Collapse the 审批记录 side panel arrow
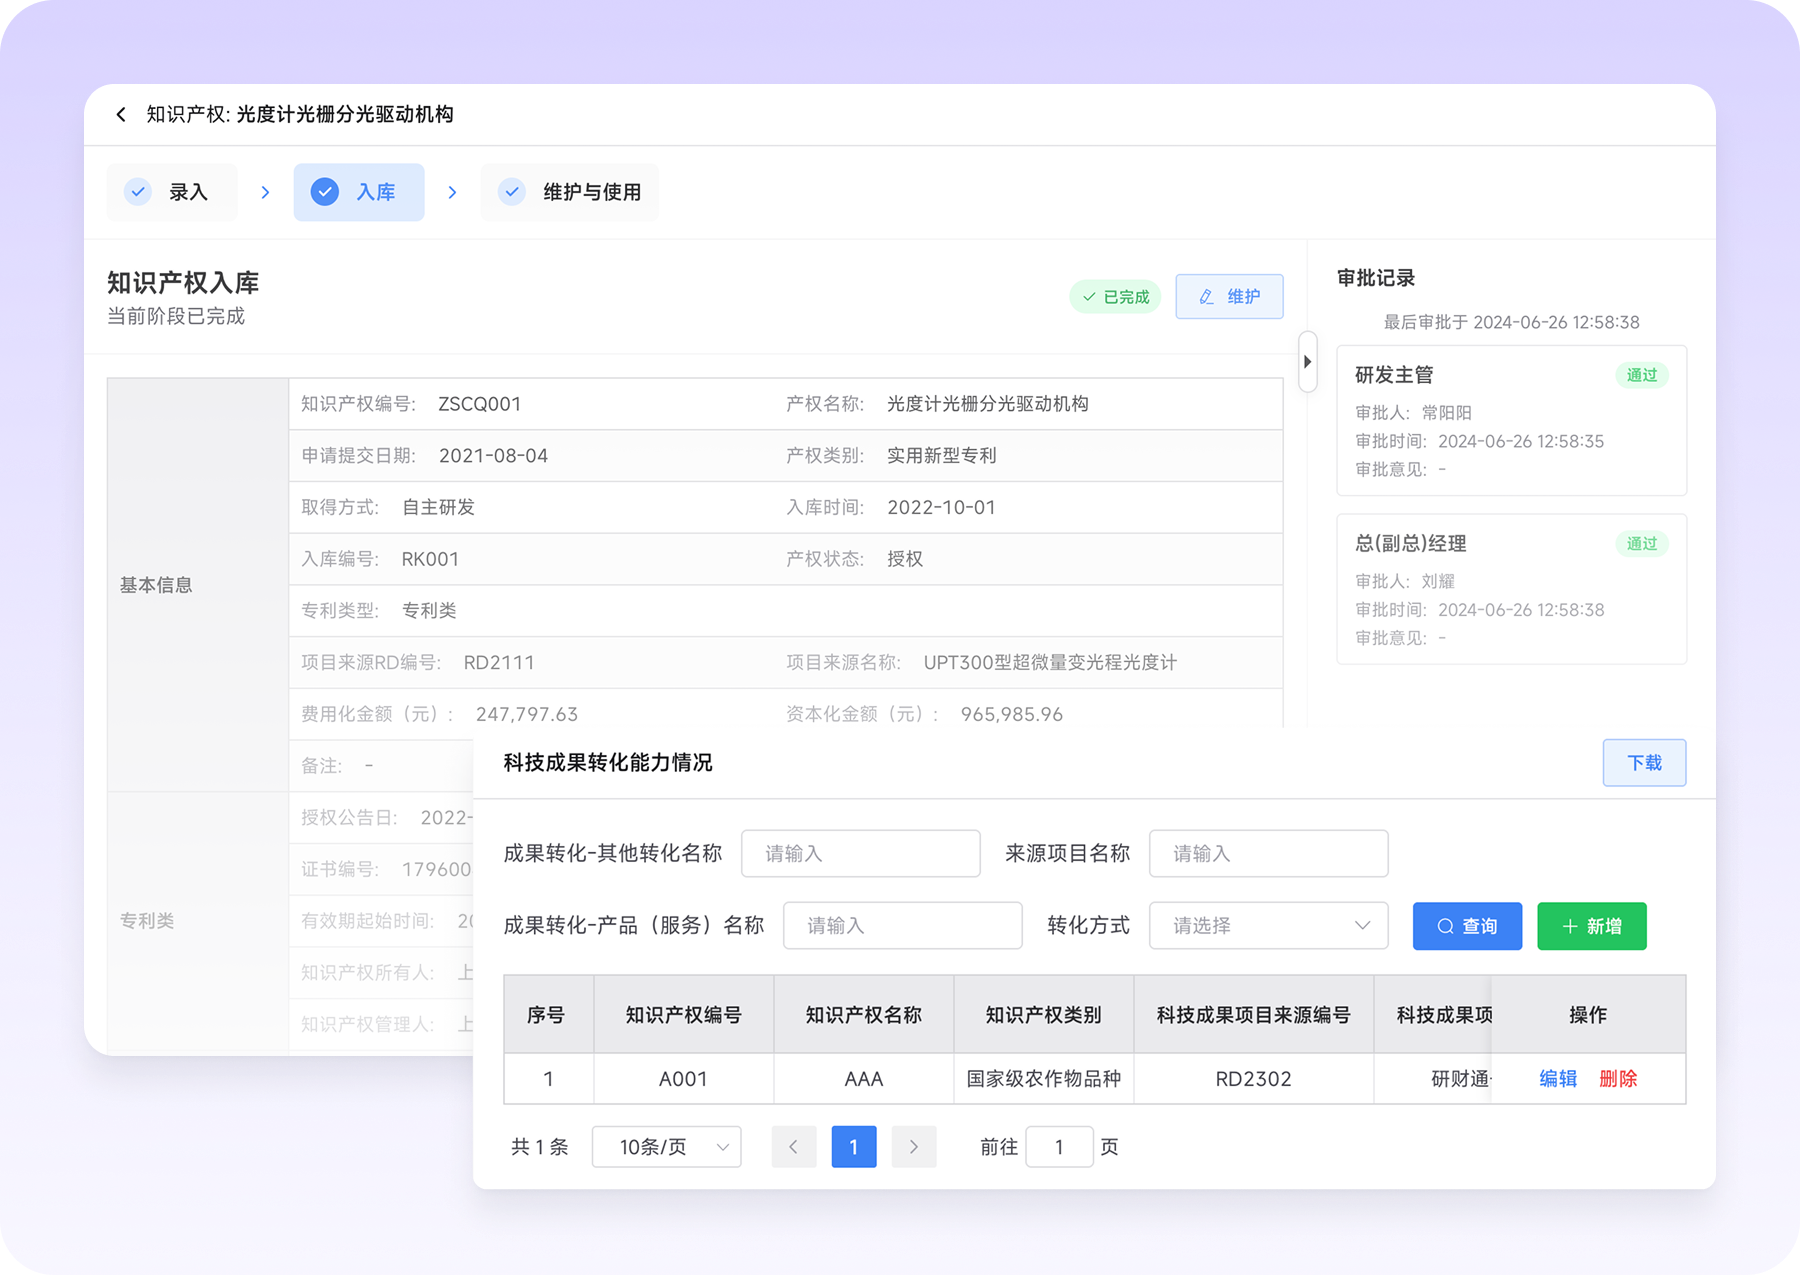 pyautogui.click(x=1307, y=362)
